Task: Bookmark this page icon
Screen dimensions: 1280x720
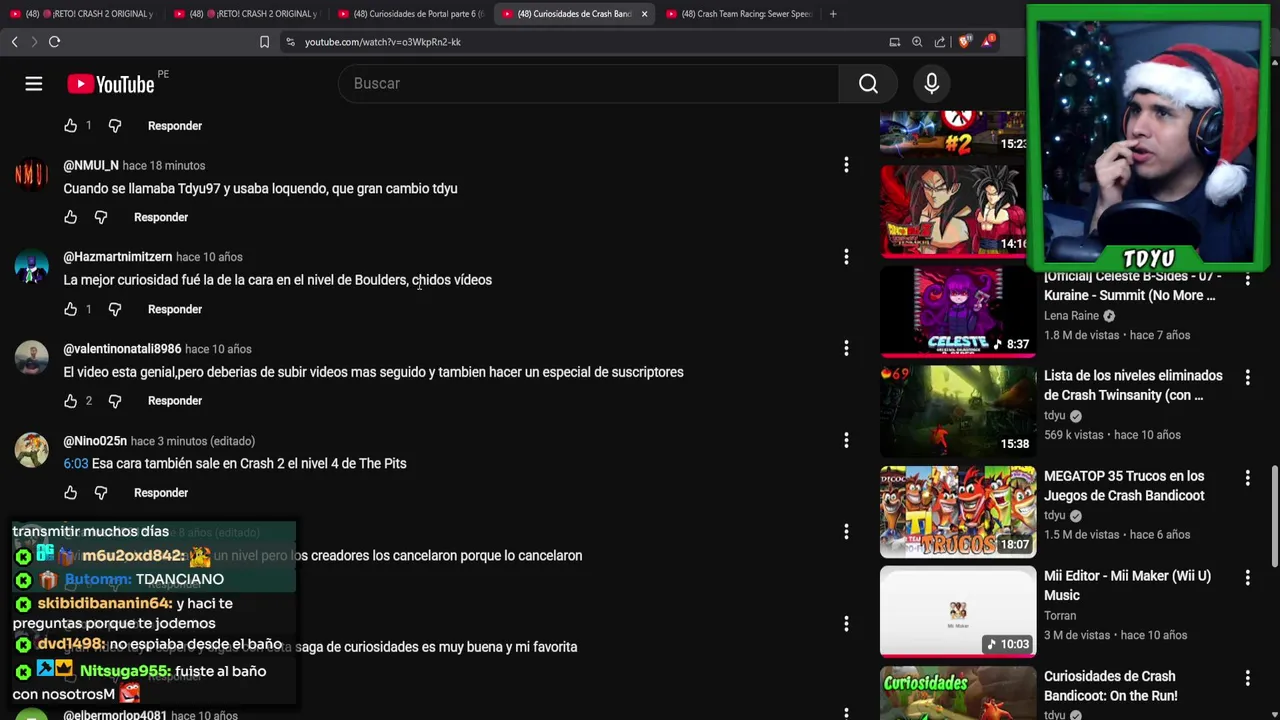Action: (264, 42)
